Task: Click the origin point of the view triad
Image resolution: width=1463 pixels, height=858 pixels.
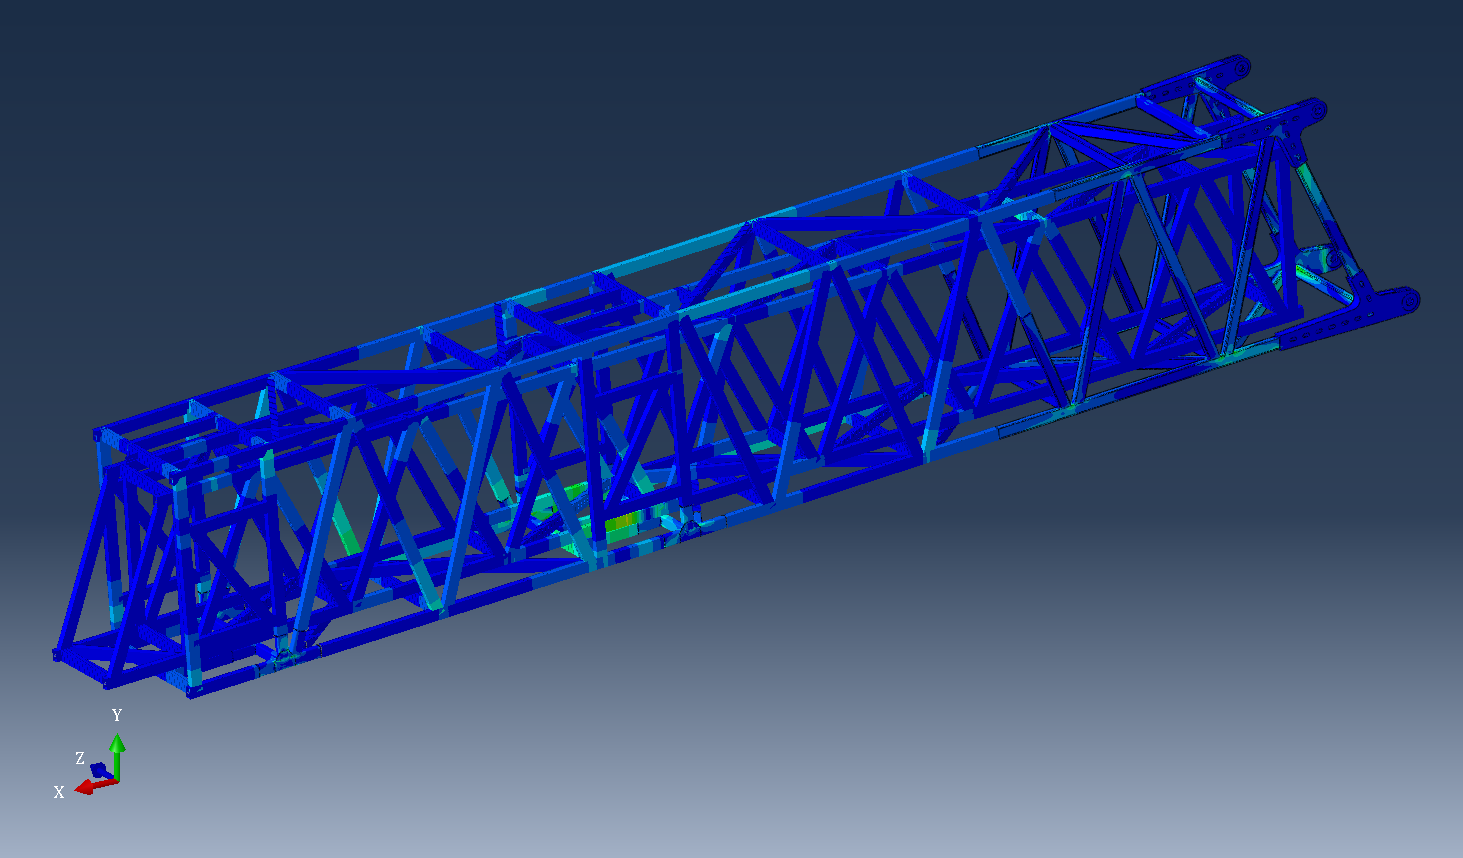Action: coord(116,779)
